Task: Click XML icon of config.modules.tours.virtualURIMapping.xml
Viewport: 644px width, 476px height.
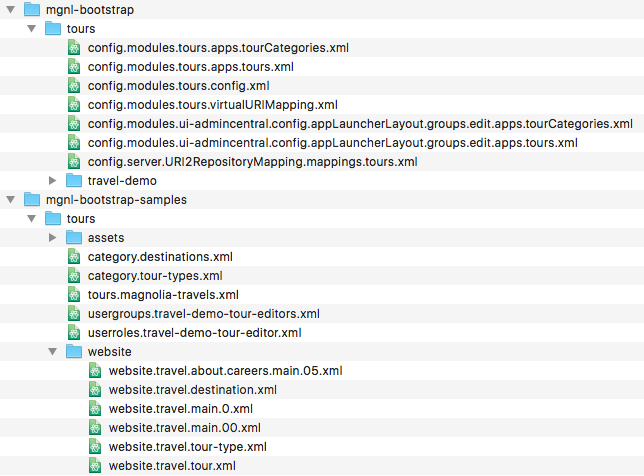Action: tap(74, 105)
